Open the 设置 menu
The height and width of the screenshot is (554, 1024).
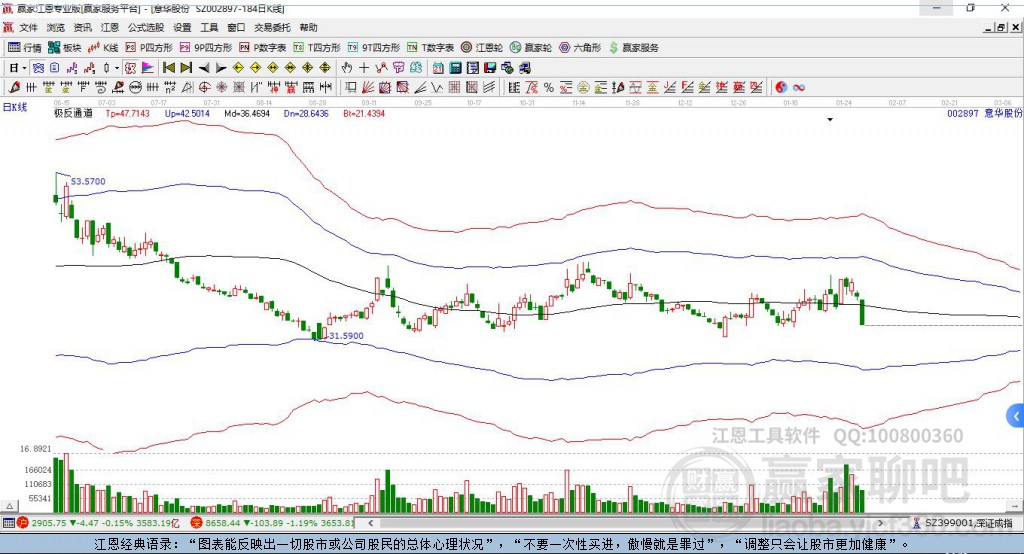pos(182,27)
